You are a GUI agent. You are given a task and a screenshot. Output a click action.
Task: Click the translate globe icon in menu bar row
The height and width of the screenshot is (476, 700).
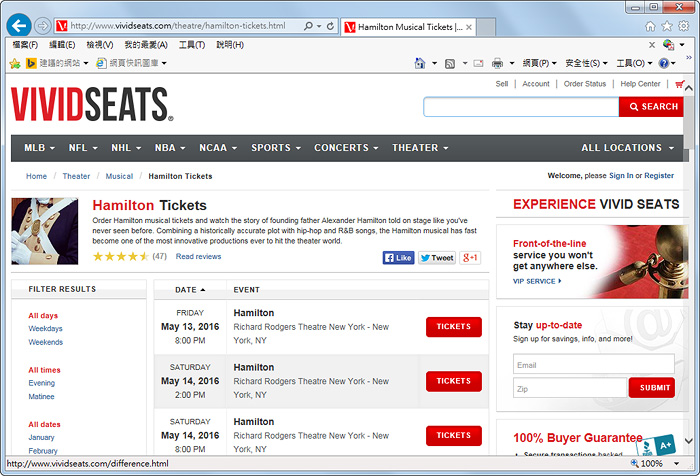[x=668, y=45]
